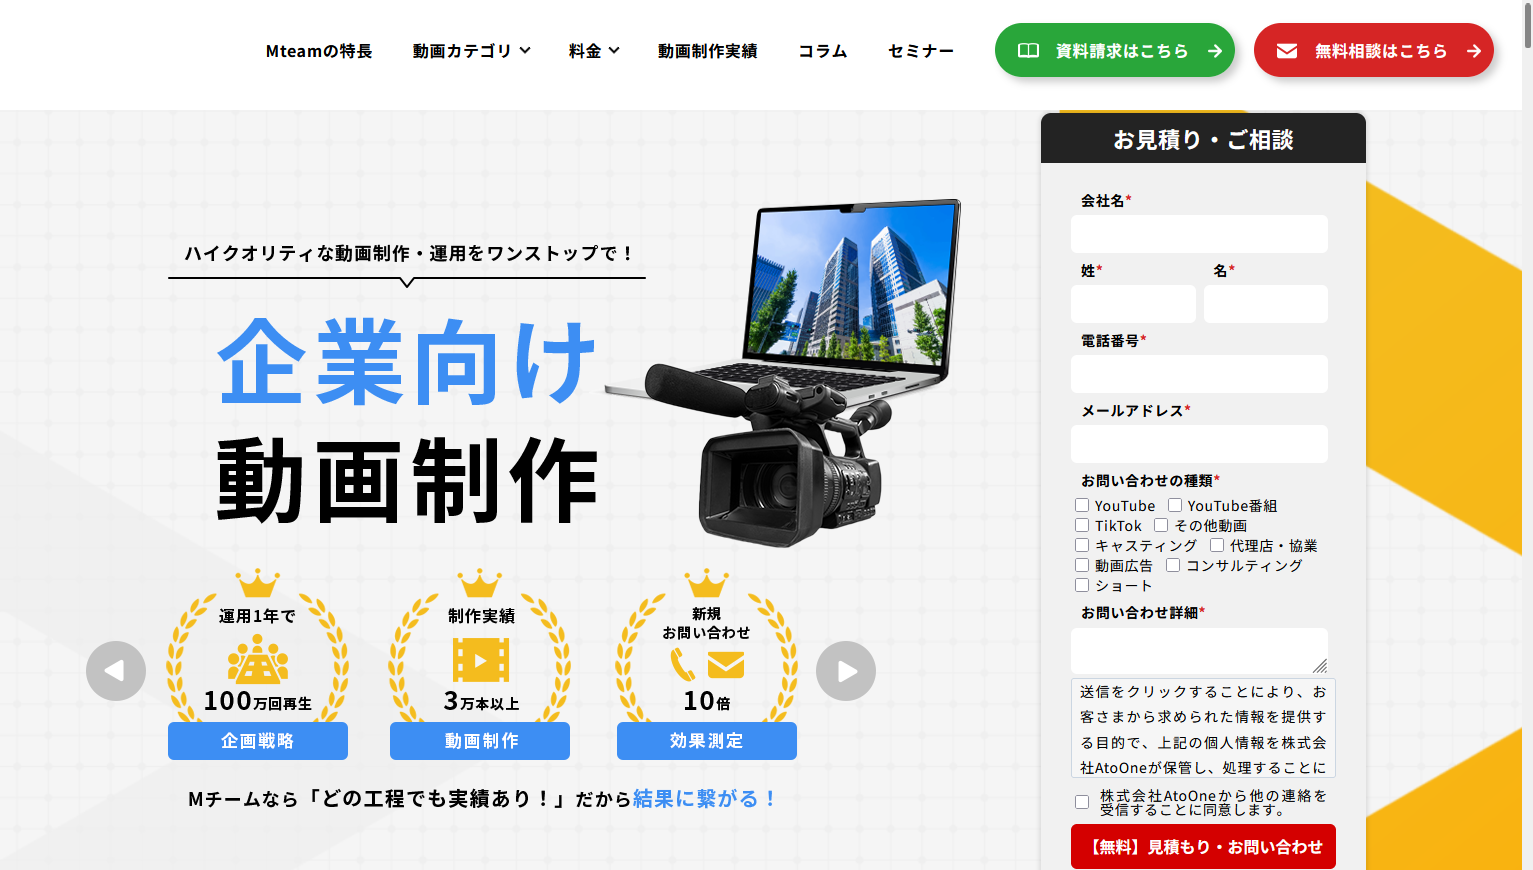Click the audience icon above 100万回再生
The height and width of the screenshot is (870, 1533).
258,661
